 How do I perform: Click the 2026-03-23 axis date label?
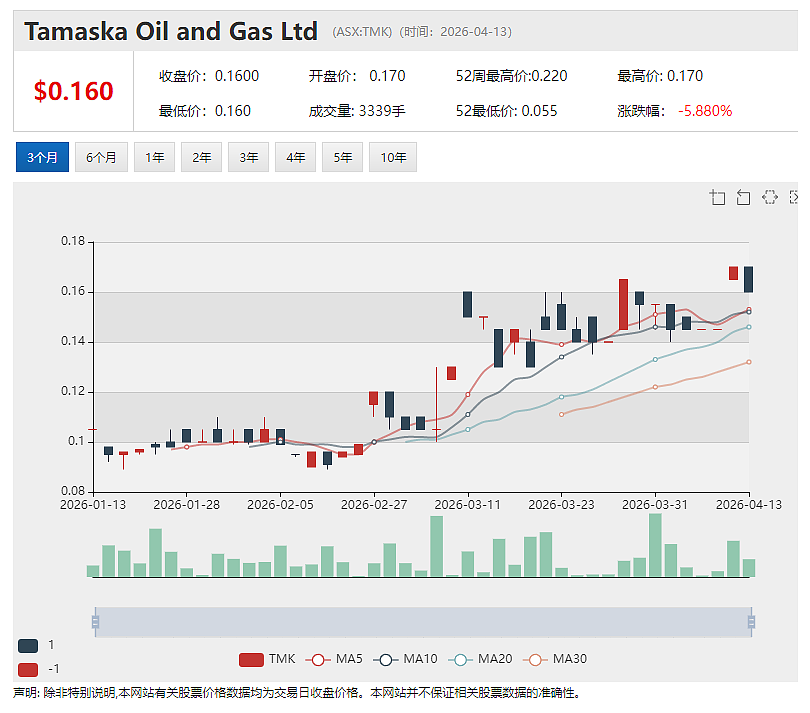(x=561, y=505)
